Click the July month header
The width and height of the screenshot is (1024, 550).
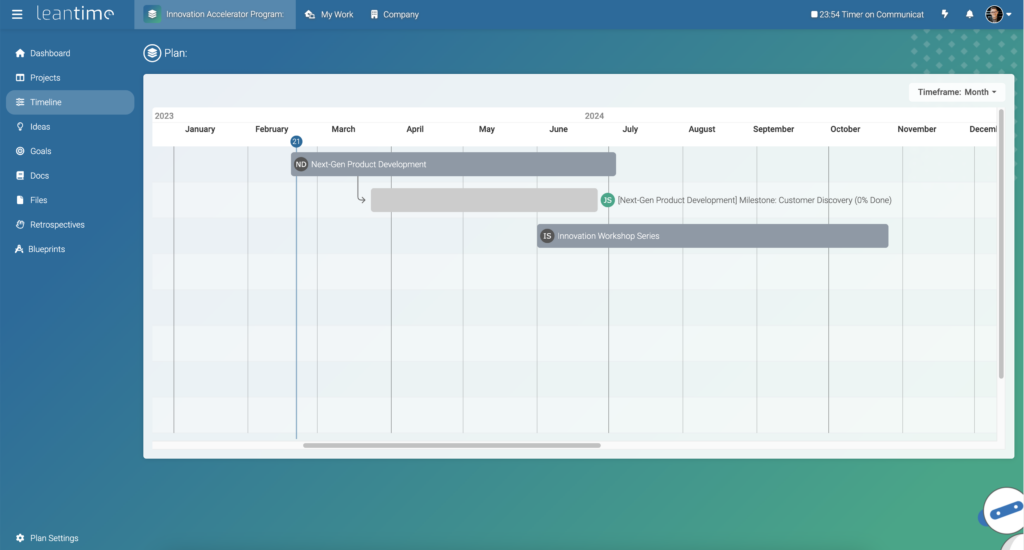[630, 129]
